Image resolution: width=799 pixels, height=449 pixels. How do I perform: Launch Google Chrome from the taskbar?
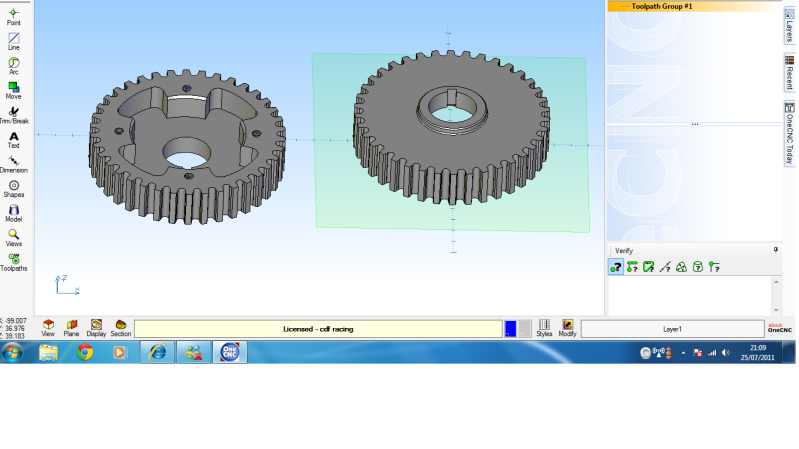85,352
